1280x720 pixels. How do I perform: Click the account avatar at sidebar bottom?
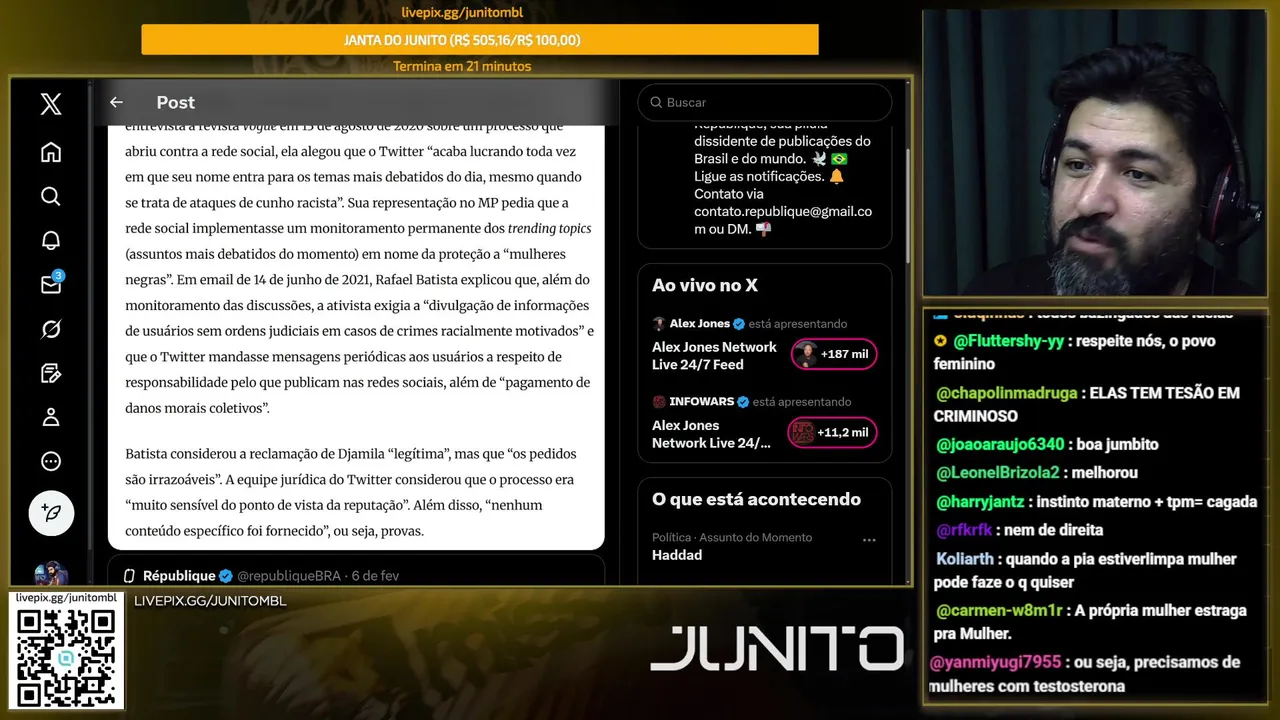pos(51,574)
